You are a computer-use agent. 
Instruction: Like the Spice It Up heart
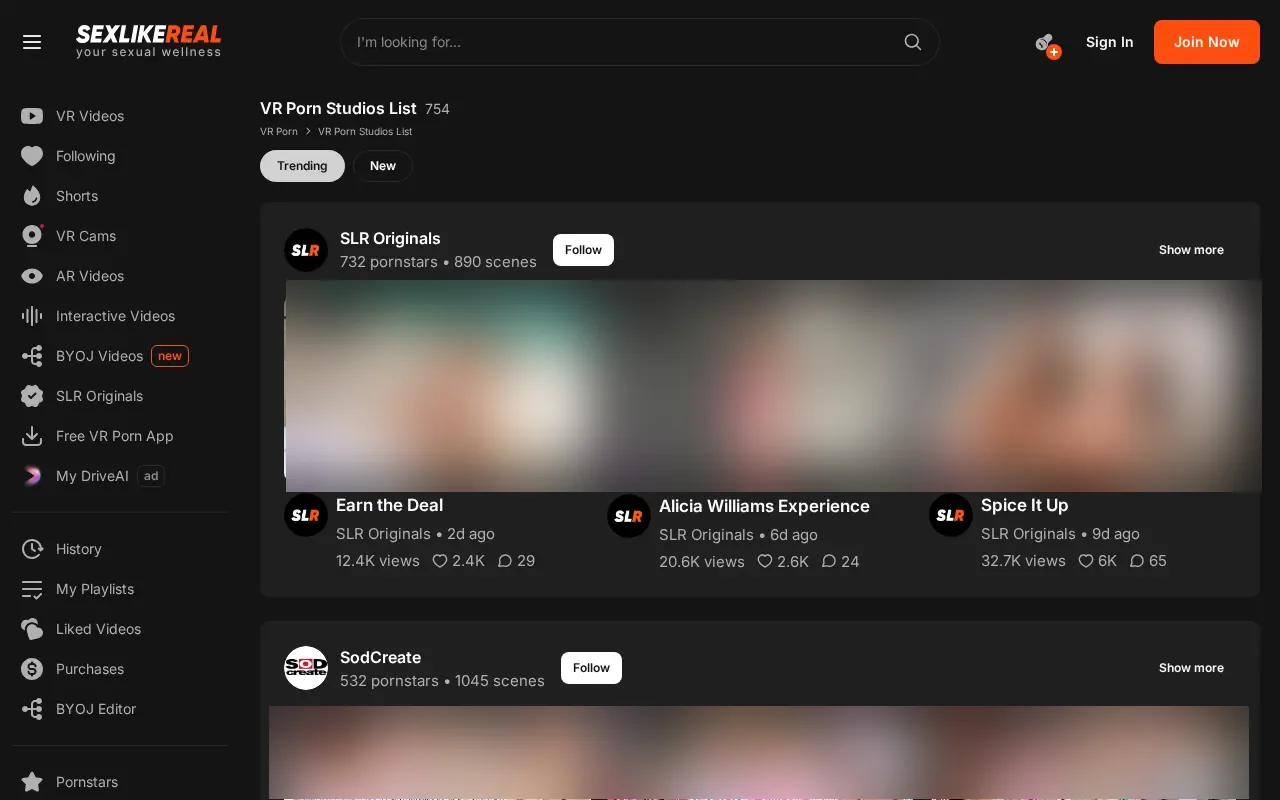1086,561
